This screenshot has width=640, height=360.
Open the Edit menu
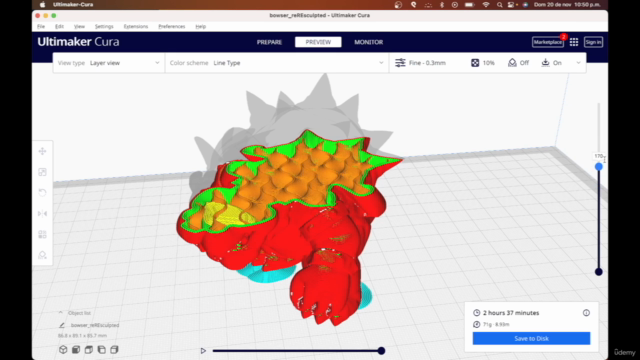coord(59,27)
